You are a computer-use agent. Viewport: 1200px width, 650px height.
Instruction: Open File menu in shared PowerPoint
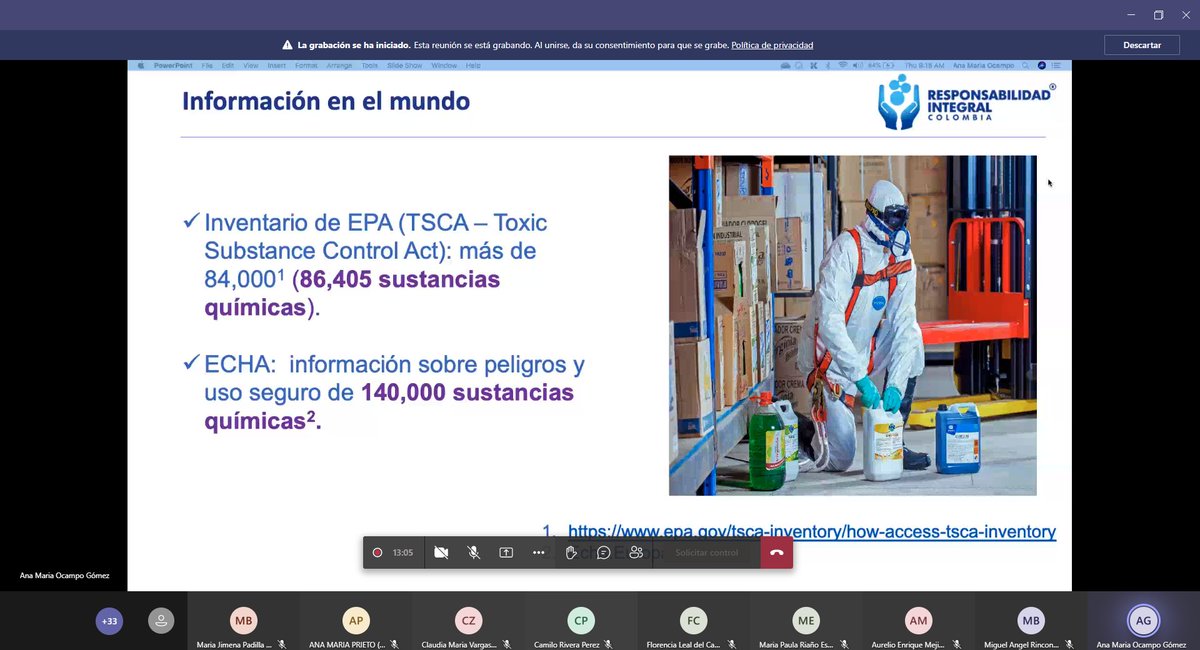[207, 65]
